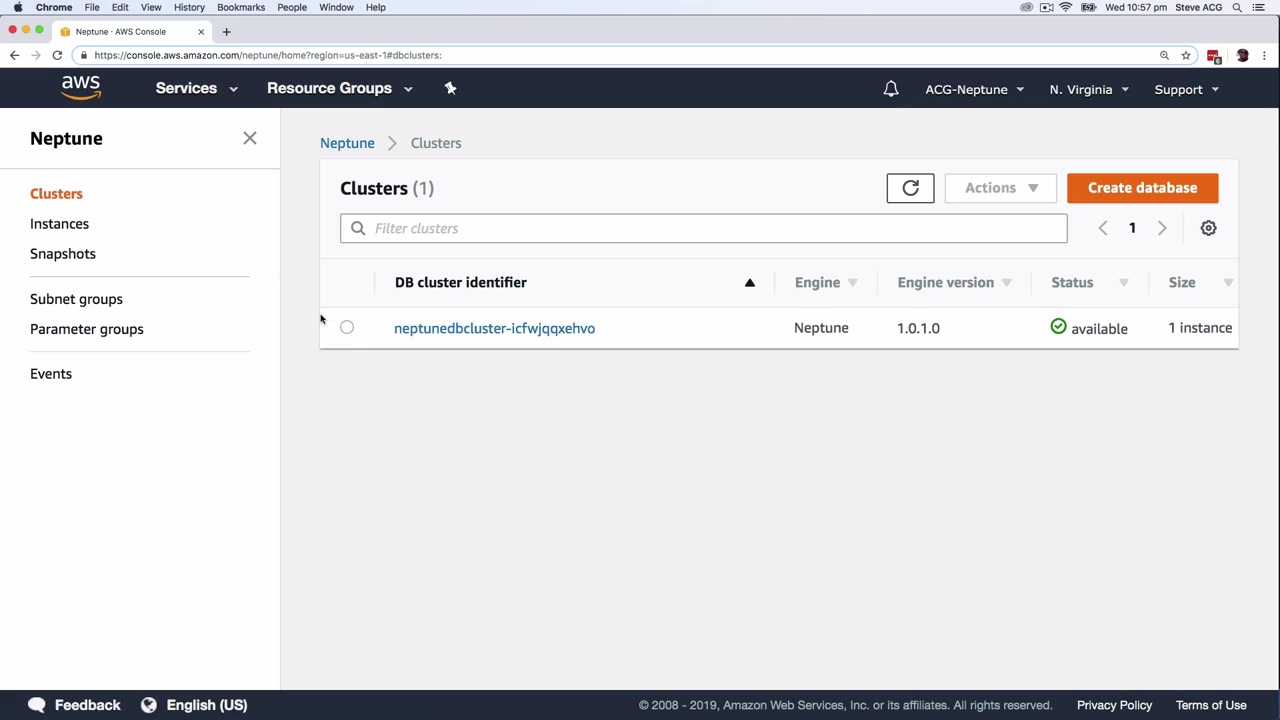Bookmark this page with the star icon
Viewport: 1280px width, 720px height.
click(x=1186, y=55)
